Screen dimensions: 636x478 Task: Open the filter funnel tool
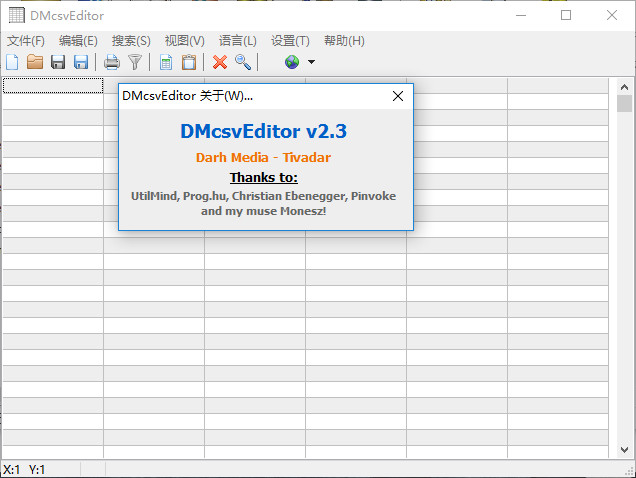tap(135, 62)
